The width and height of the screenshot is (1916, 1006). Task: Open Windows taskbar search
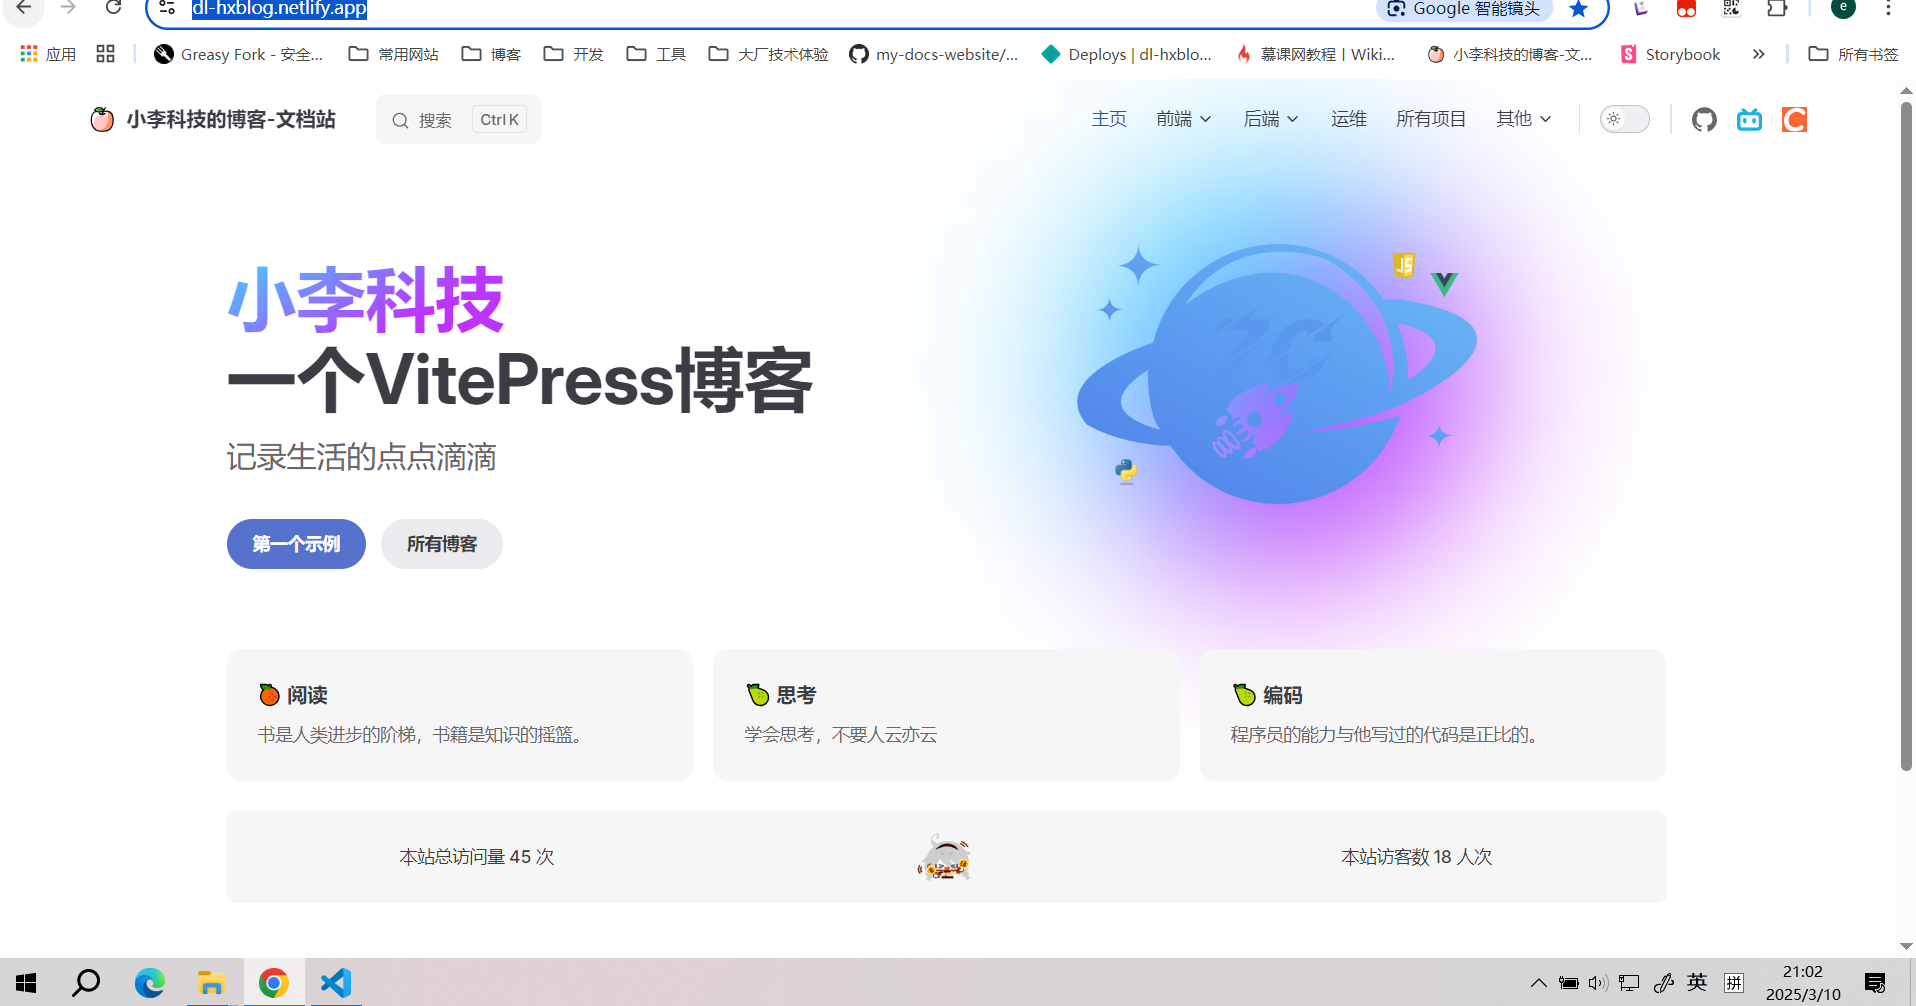tap(86, 983)
